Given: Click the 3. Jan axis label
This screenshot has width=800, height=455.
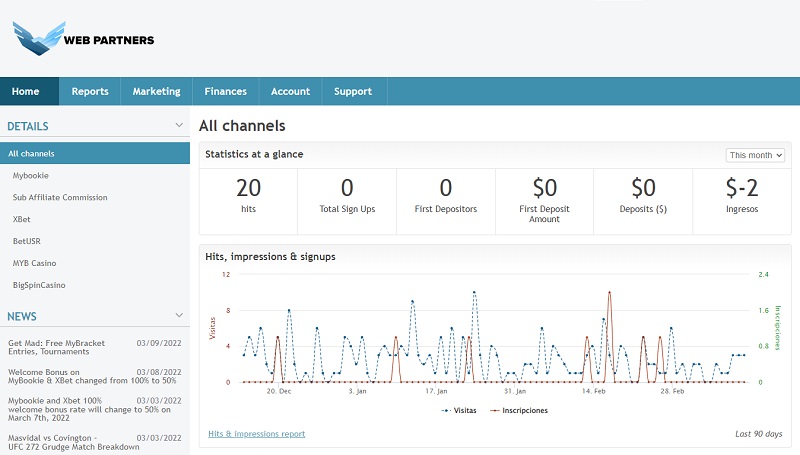Looking at the screenshot, I should tap(358, 391).
